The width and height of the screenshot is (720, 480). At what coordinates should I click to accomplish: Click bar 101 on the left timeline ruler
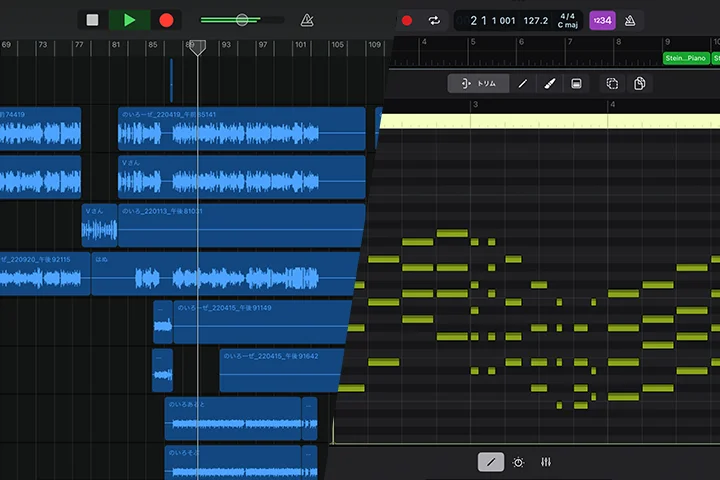pos(300,45)
